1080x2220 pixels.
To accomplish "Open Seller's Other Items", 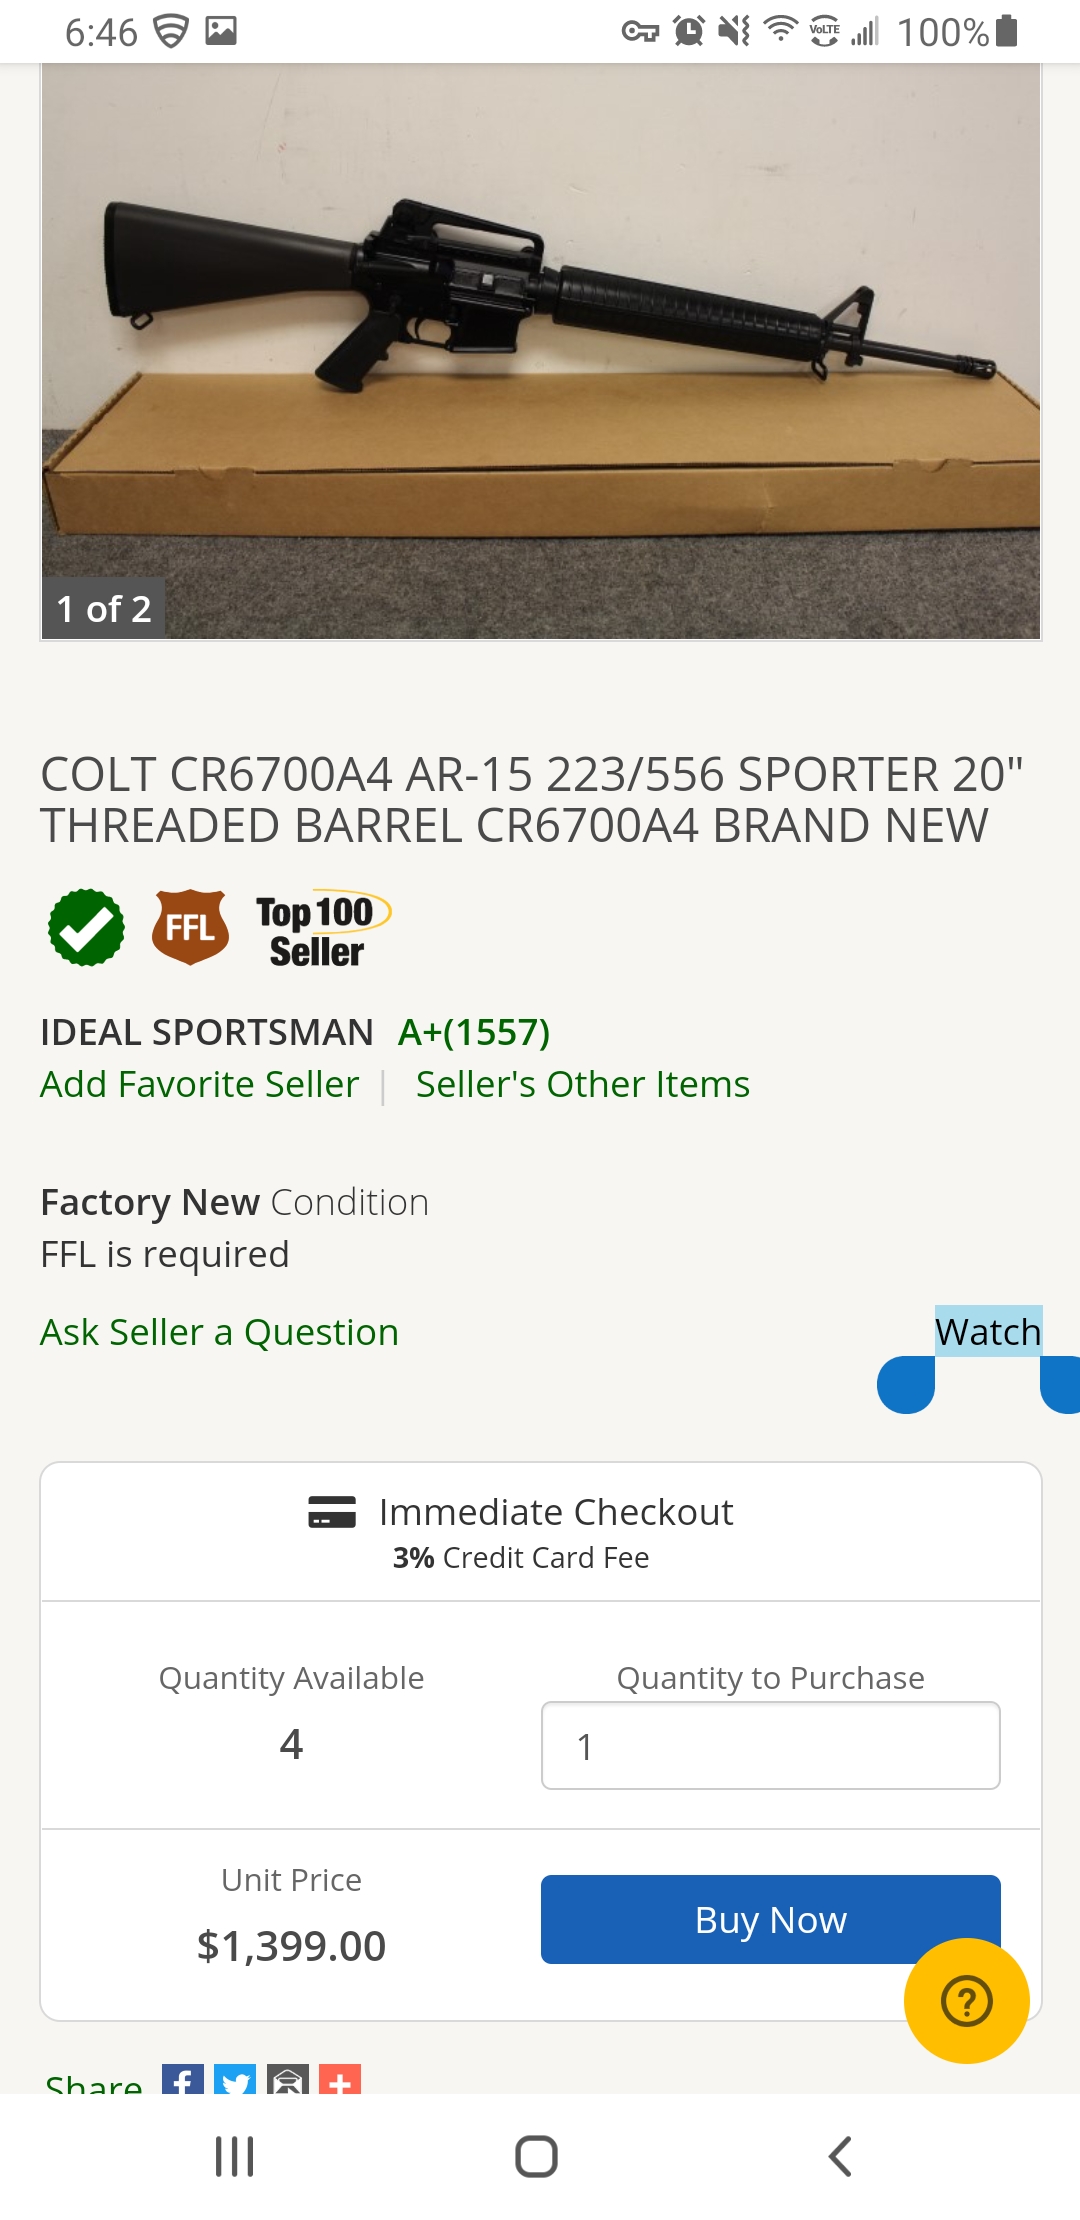I will (582, 1084).
